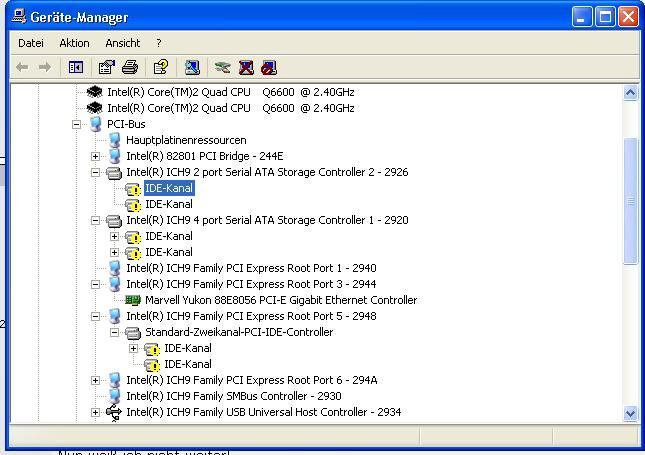Viewport: 645px width, 455px height.
Task: Click the update driver toolbar icon
Action: click(223, 67)
